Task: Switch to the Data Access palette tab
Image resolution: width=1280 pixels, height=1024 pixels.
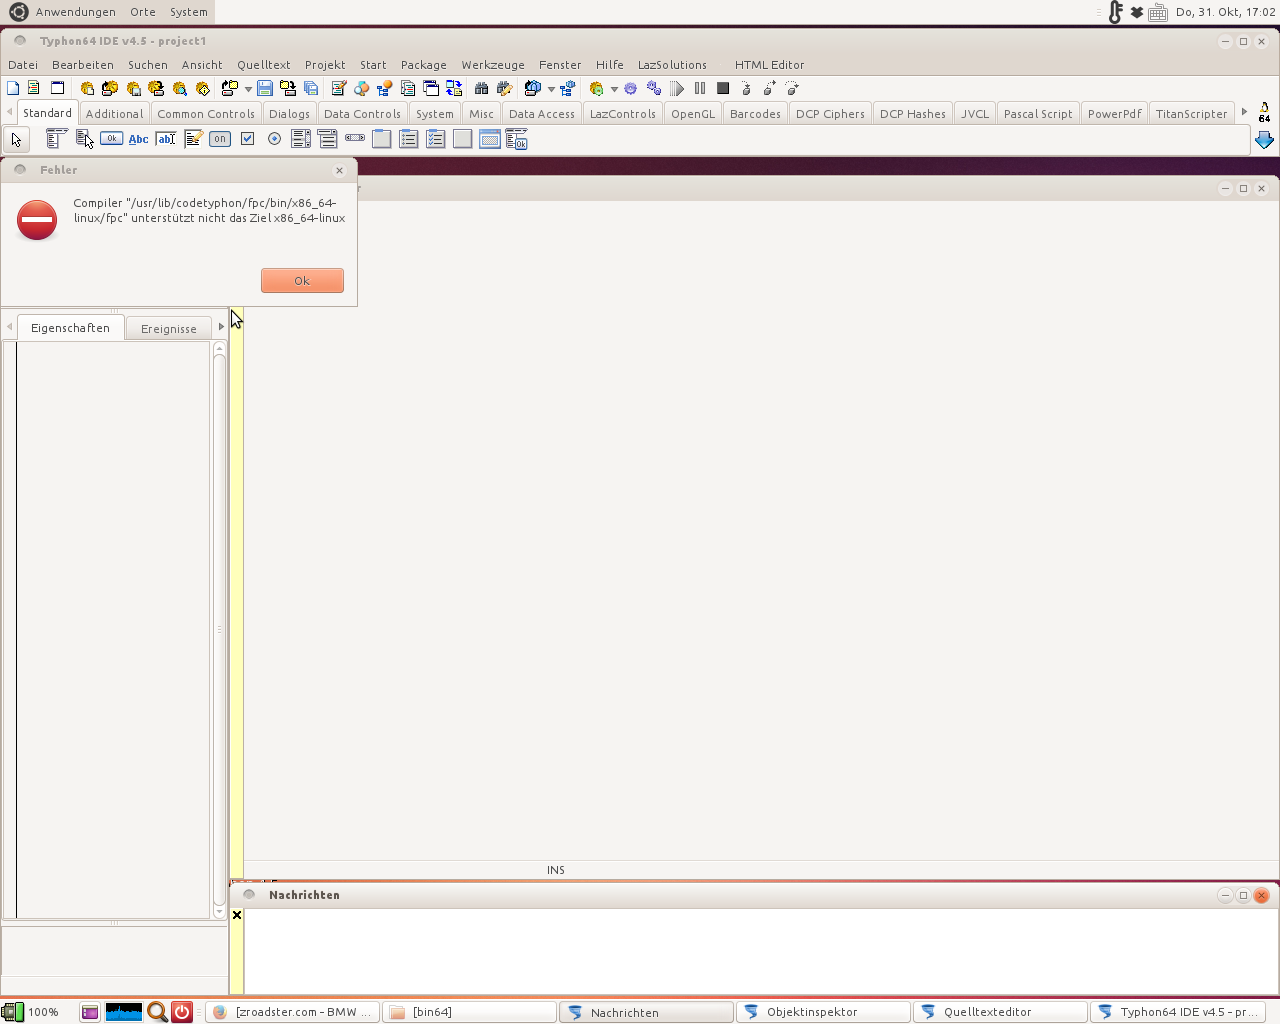Action: coord(542,114)
